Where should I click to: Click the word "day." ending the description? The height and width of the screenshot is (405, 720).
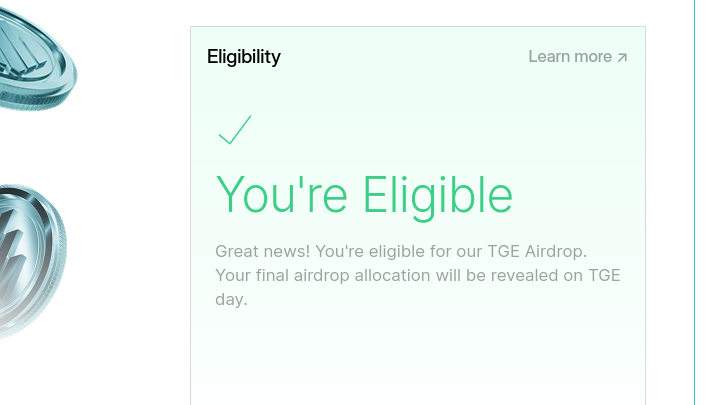231,299
